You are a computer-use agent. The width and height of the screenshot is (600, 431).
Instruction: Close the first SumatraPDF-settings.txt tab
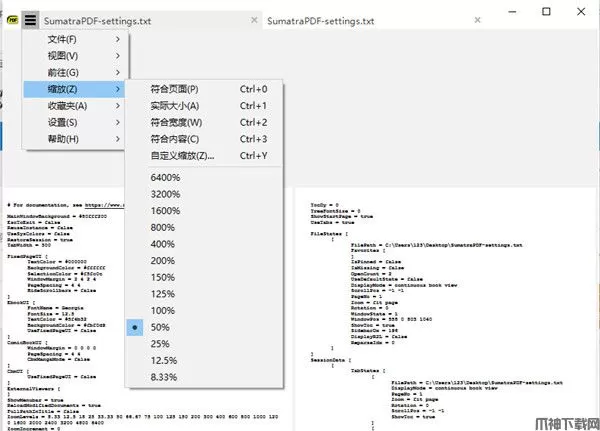[x=254, y=20]
